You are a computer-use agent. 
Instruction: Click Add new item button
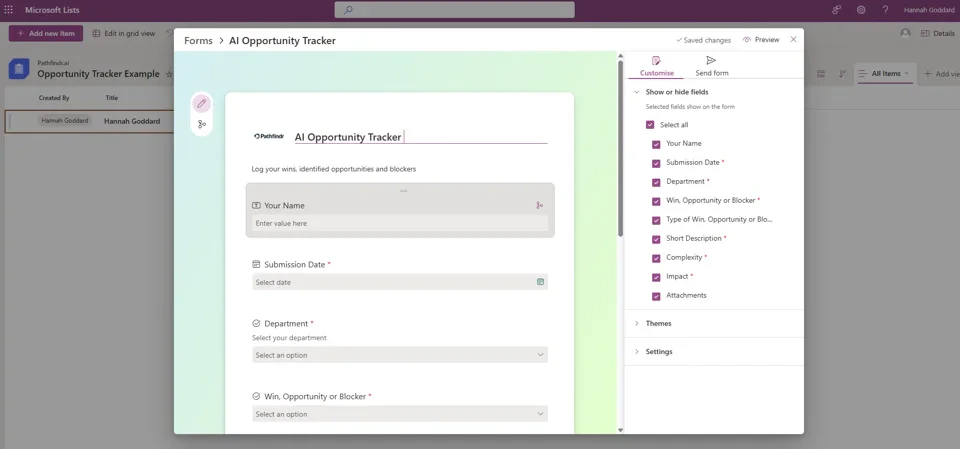(46, 33)
